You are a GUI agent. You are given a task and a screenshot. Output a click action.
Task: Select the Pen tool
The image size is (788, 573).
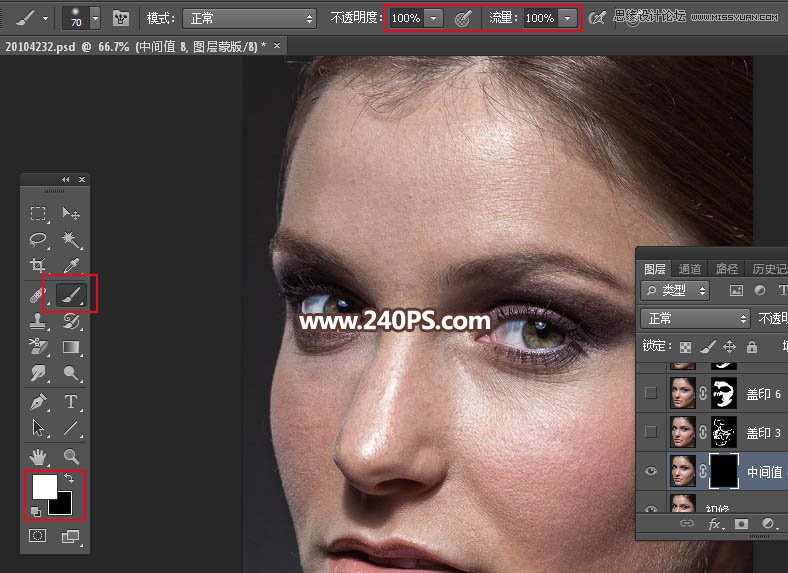pos(38,402)
